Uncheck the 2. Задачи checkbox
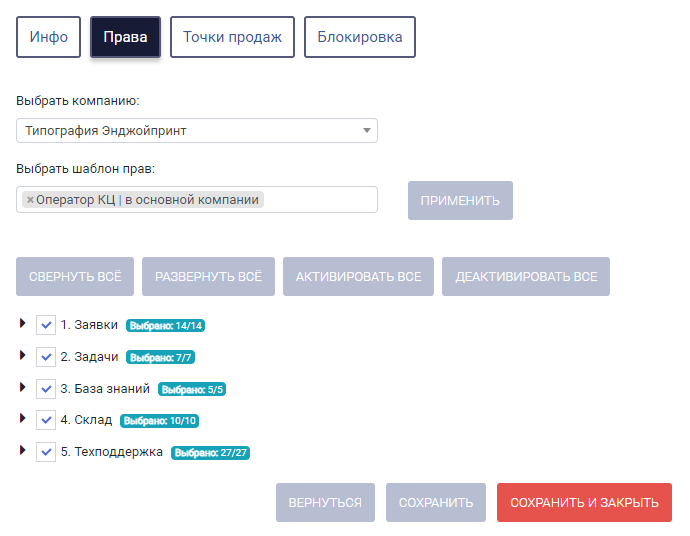 point(46,357)
